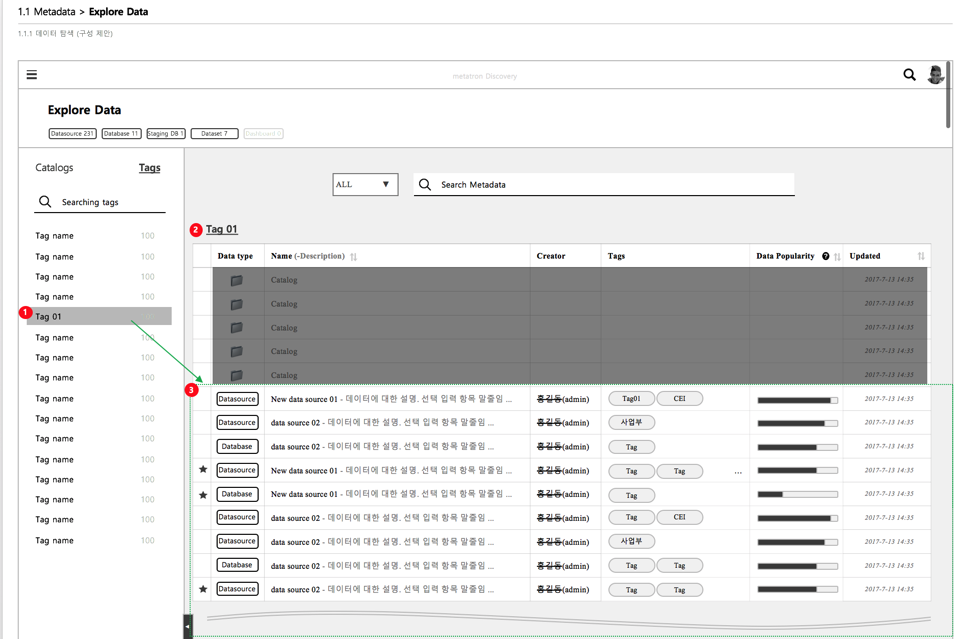Sort by Name column arrows icon
Screen dimensions: 954x639
353,257
